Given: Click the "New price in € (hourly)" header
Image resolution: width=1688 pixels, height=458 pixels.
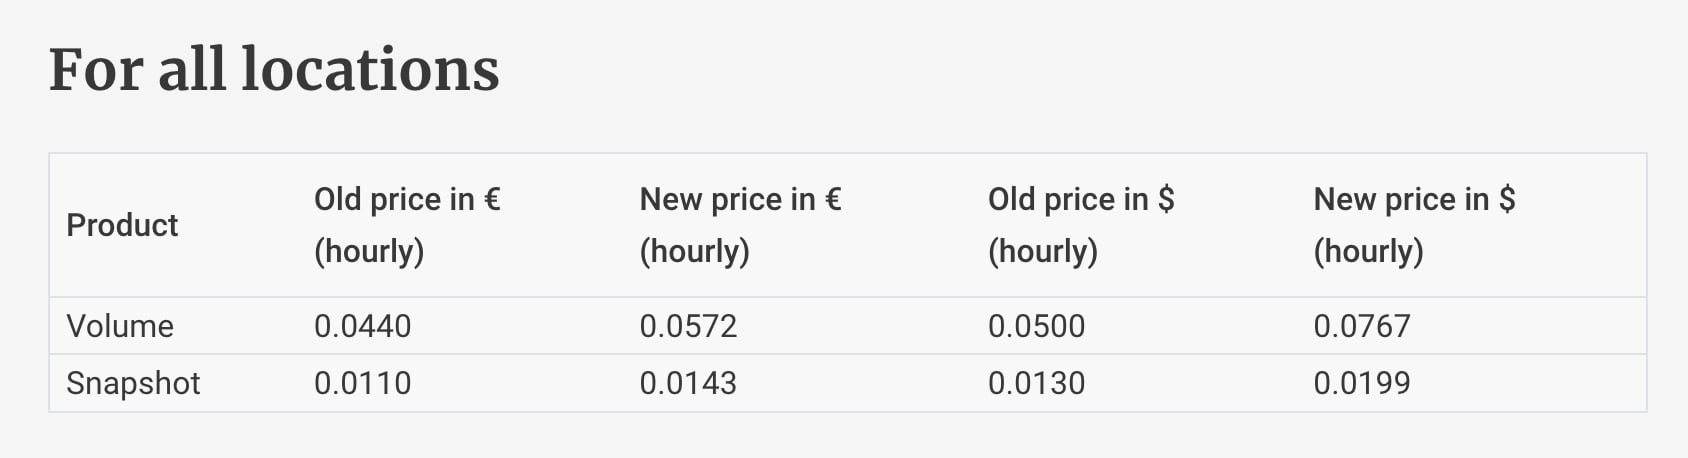Looking at the screenshot, I should point(740,225).
